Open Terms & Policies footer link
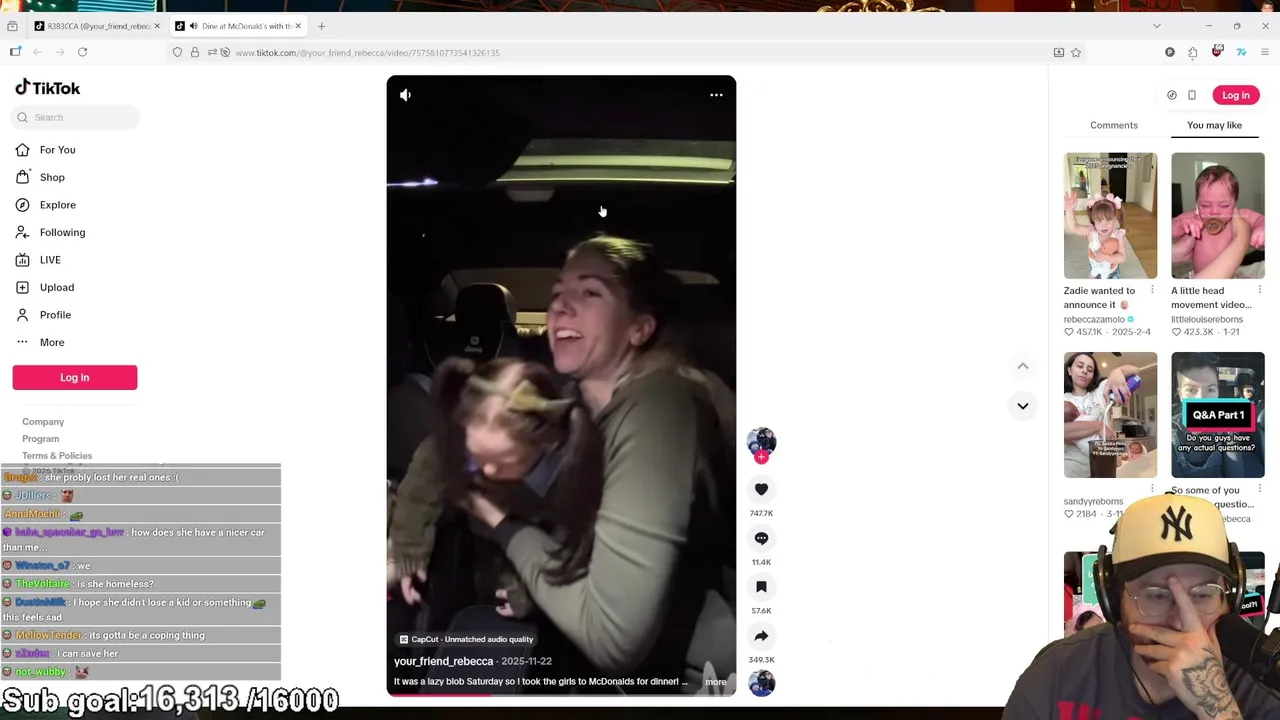 (x=57, y=456)
